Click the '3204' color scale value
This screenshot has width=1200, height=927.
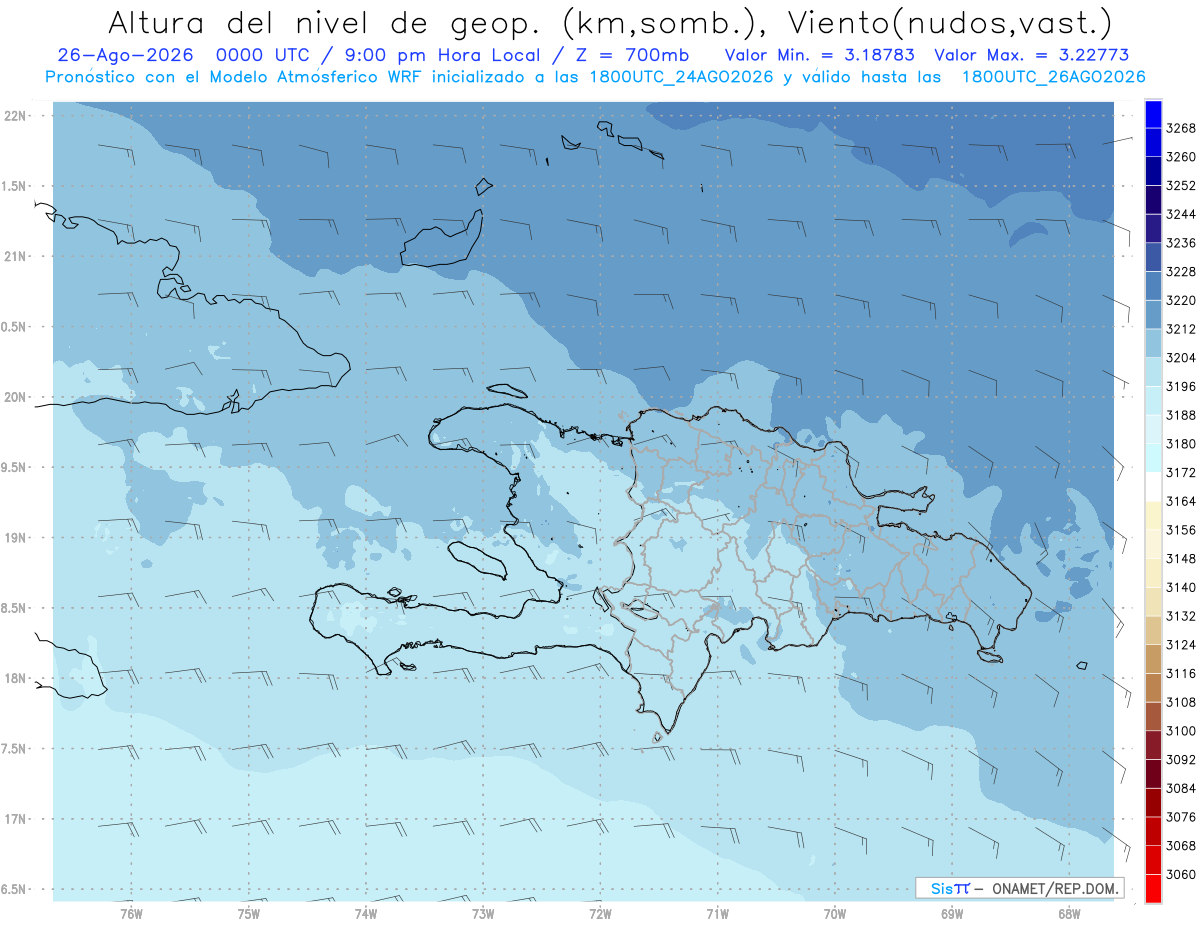pos(1181,358)
